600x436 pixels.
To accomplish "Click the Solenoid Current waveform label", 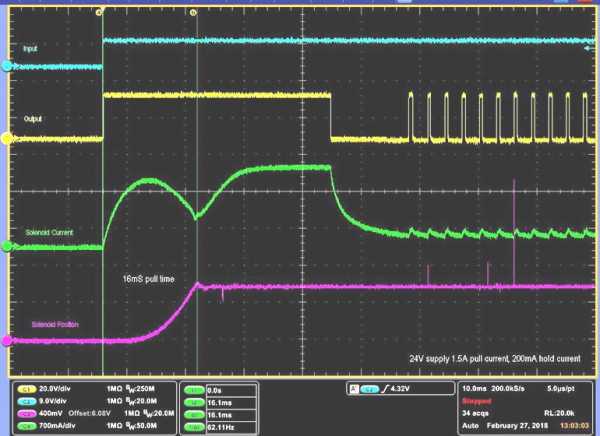I will coord(49,232).
